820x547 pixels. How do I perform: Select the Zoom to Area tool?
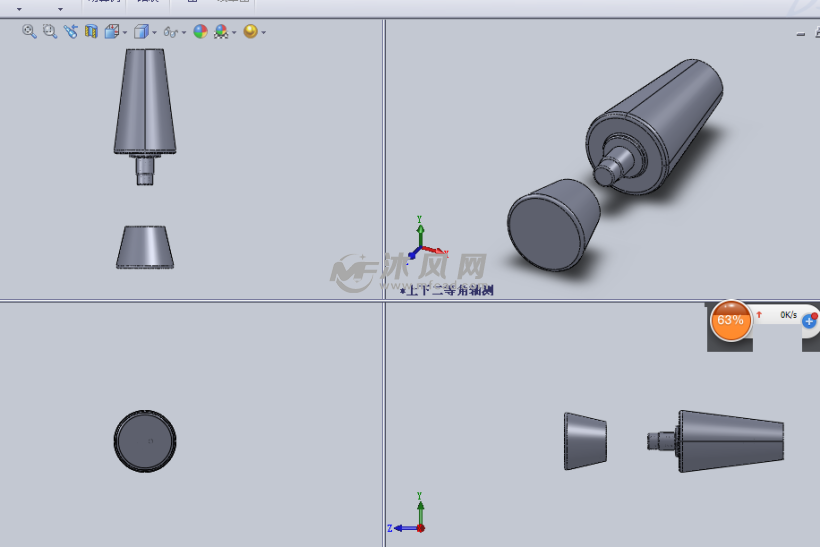coord(49,32)
